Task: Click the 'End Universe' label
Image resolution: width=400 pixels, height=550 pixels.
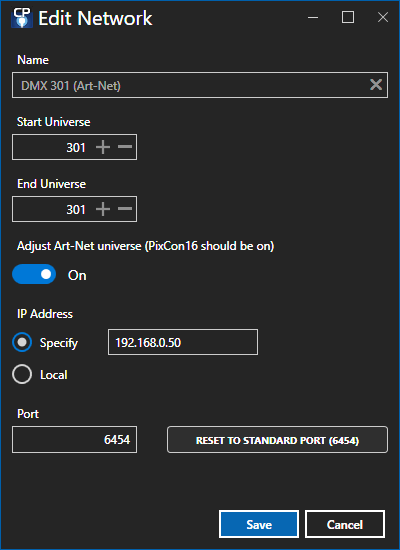Action: pyautogui.click(x=52, y=184)
